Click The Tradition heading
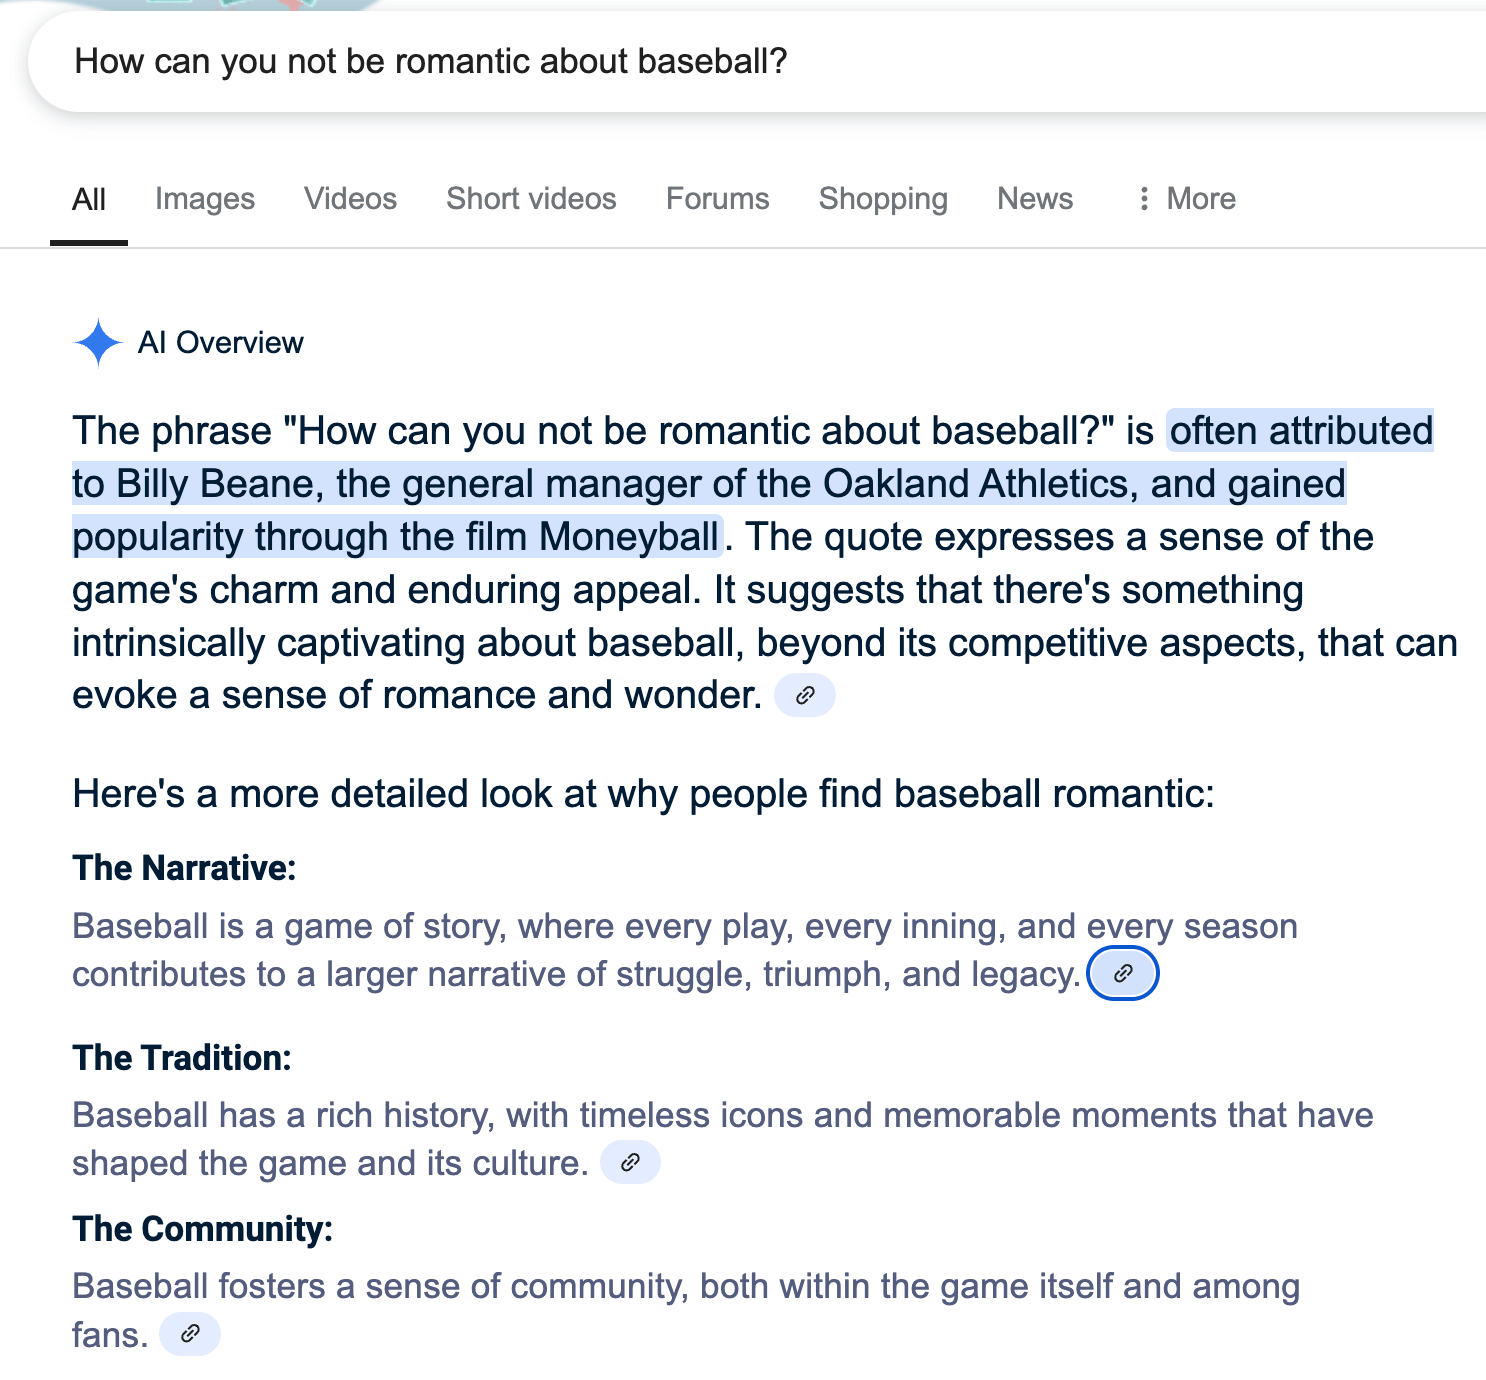The width and height of the screenshot is (1486, 1380). [182, 1058]
